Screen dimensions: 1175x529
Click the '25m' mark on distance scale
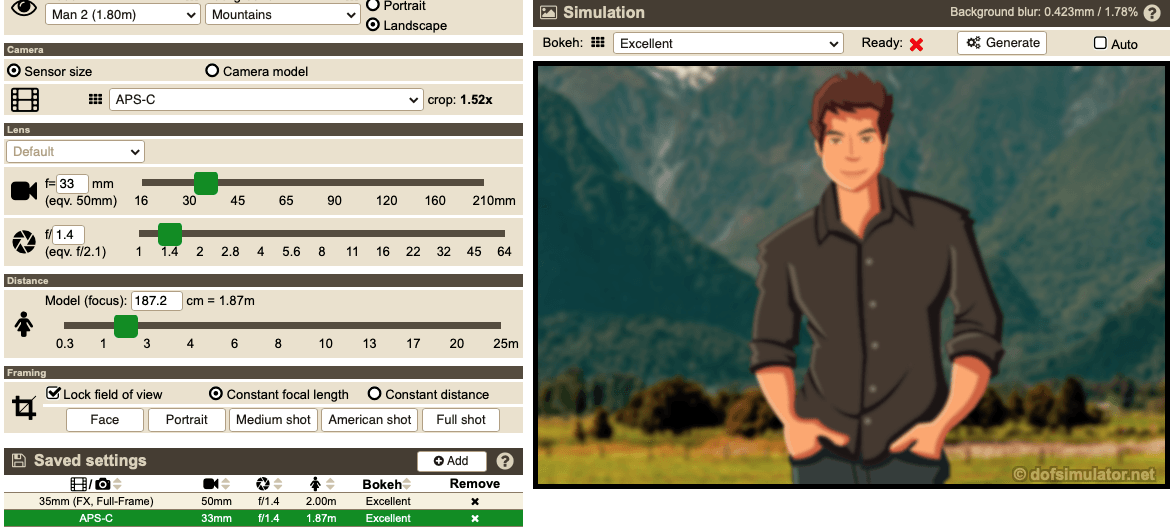[x=506, y=344]
